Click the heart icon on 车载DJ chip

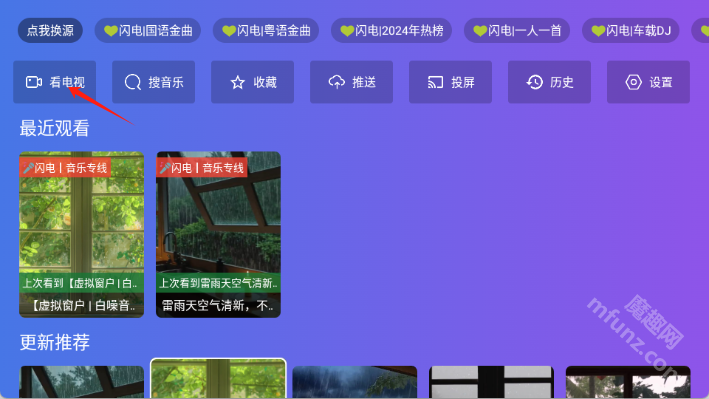click(x=598, y=31)
